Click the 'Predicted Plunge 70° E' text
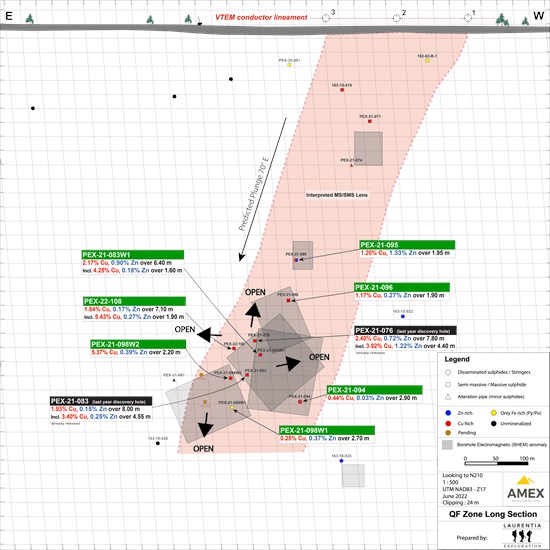 pyautogui.click(x=253, y=194)
